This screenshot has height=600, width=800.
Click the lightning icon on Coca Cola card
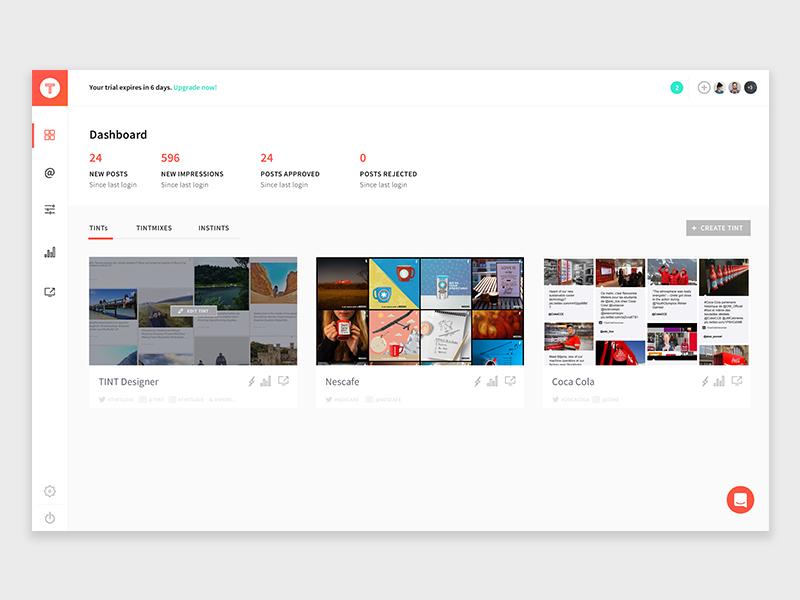point(705,381)
